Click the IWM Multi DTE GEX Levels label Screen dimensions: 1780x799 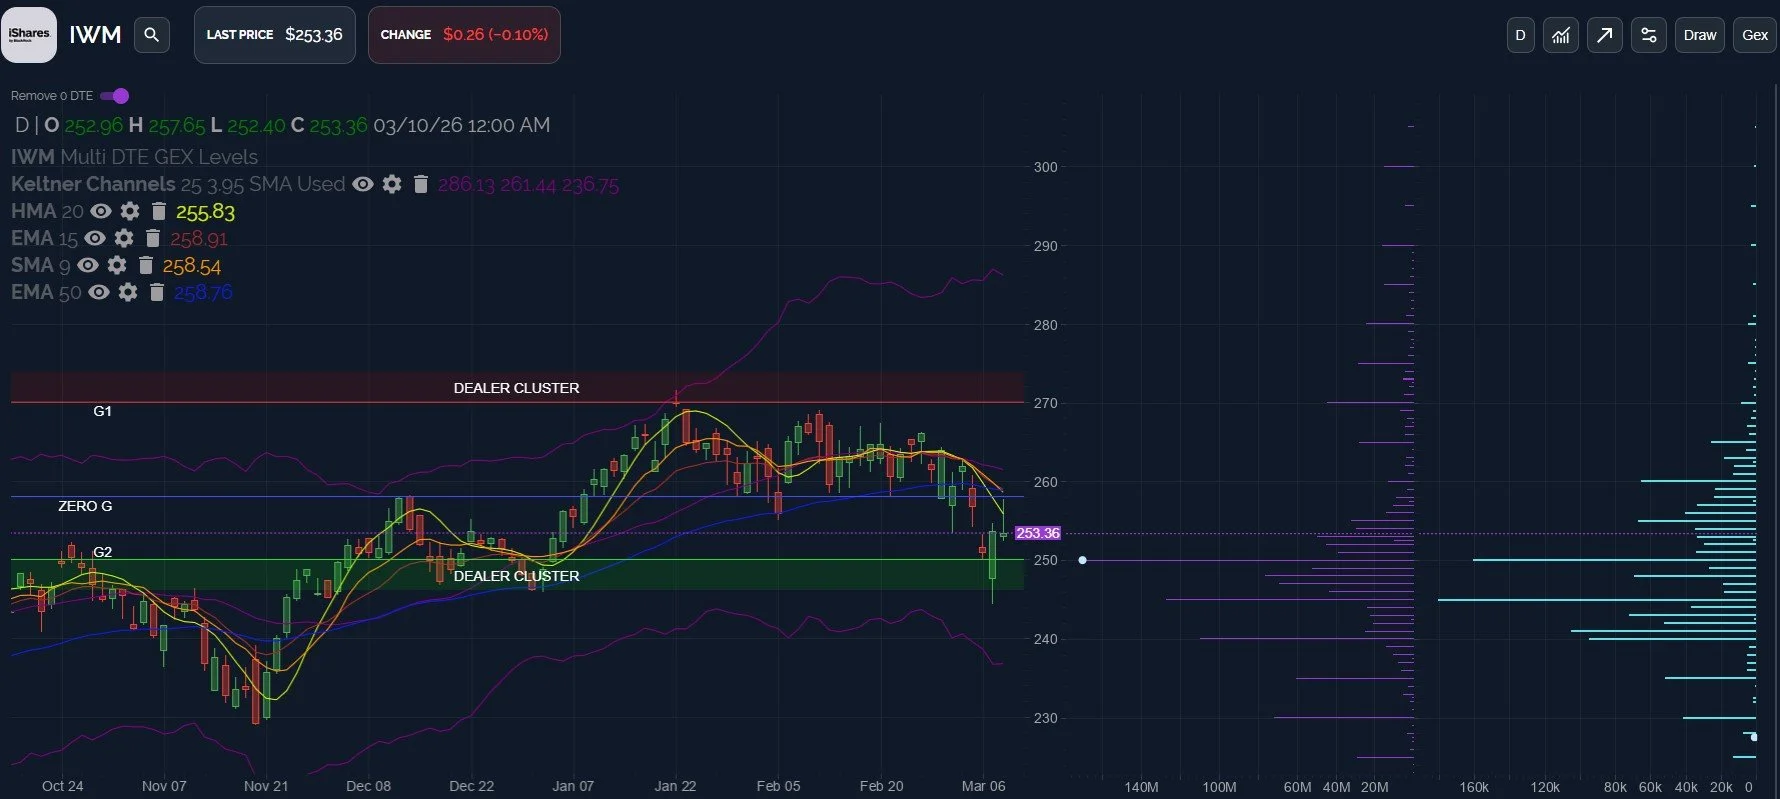134,157
